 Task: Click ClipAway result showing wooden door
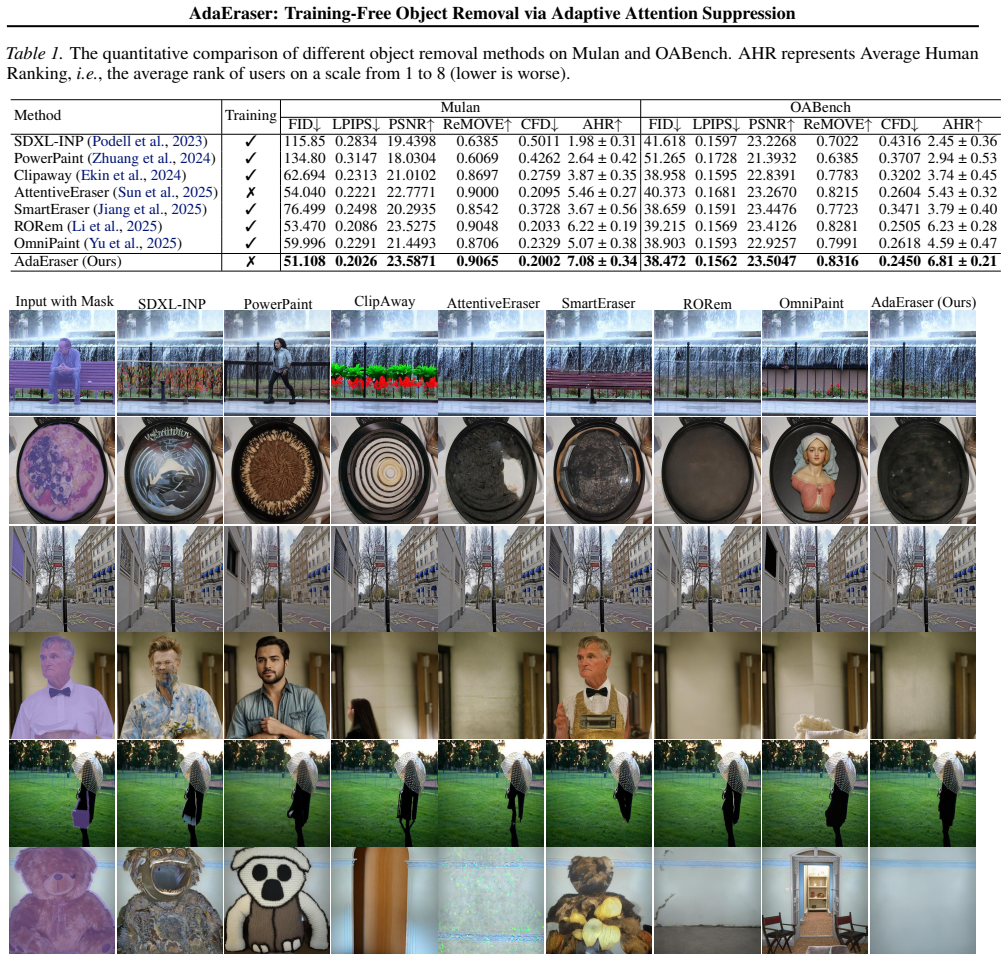click(x=384, y=900)
